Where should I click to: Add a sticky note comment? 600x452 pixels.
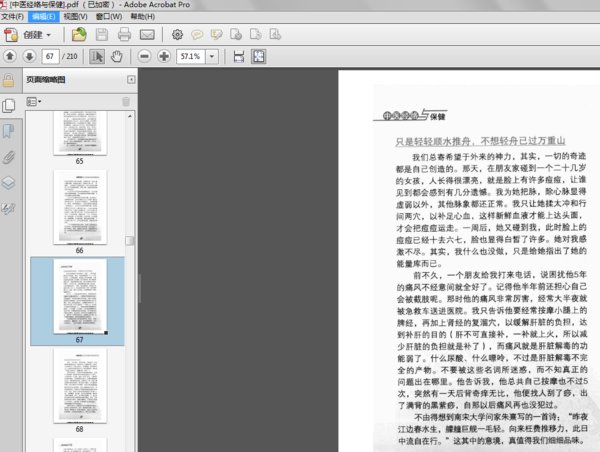[197, 35]
